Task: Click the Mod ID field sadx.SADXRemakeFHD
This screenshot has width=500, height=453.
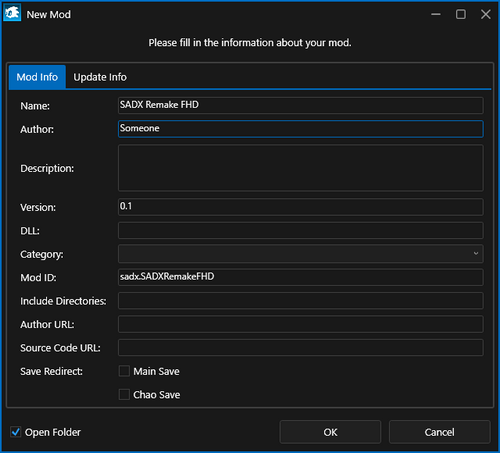Action: tap(301, 277)
